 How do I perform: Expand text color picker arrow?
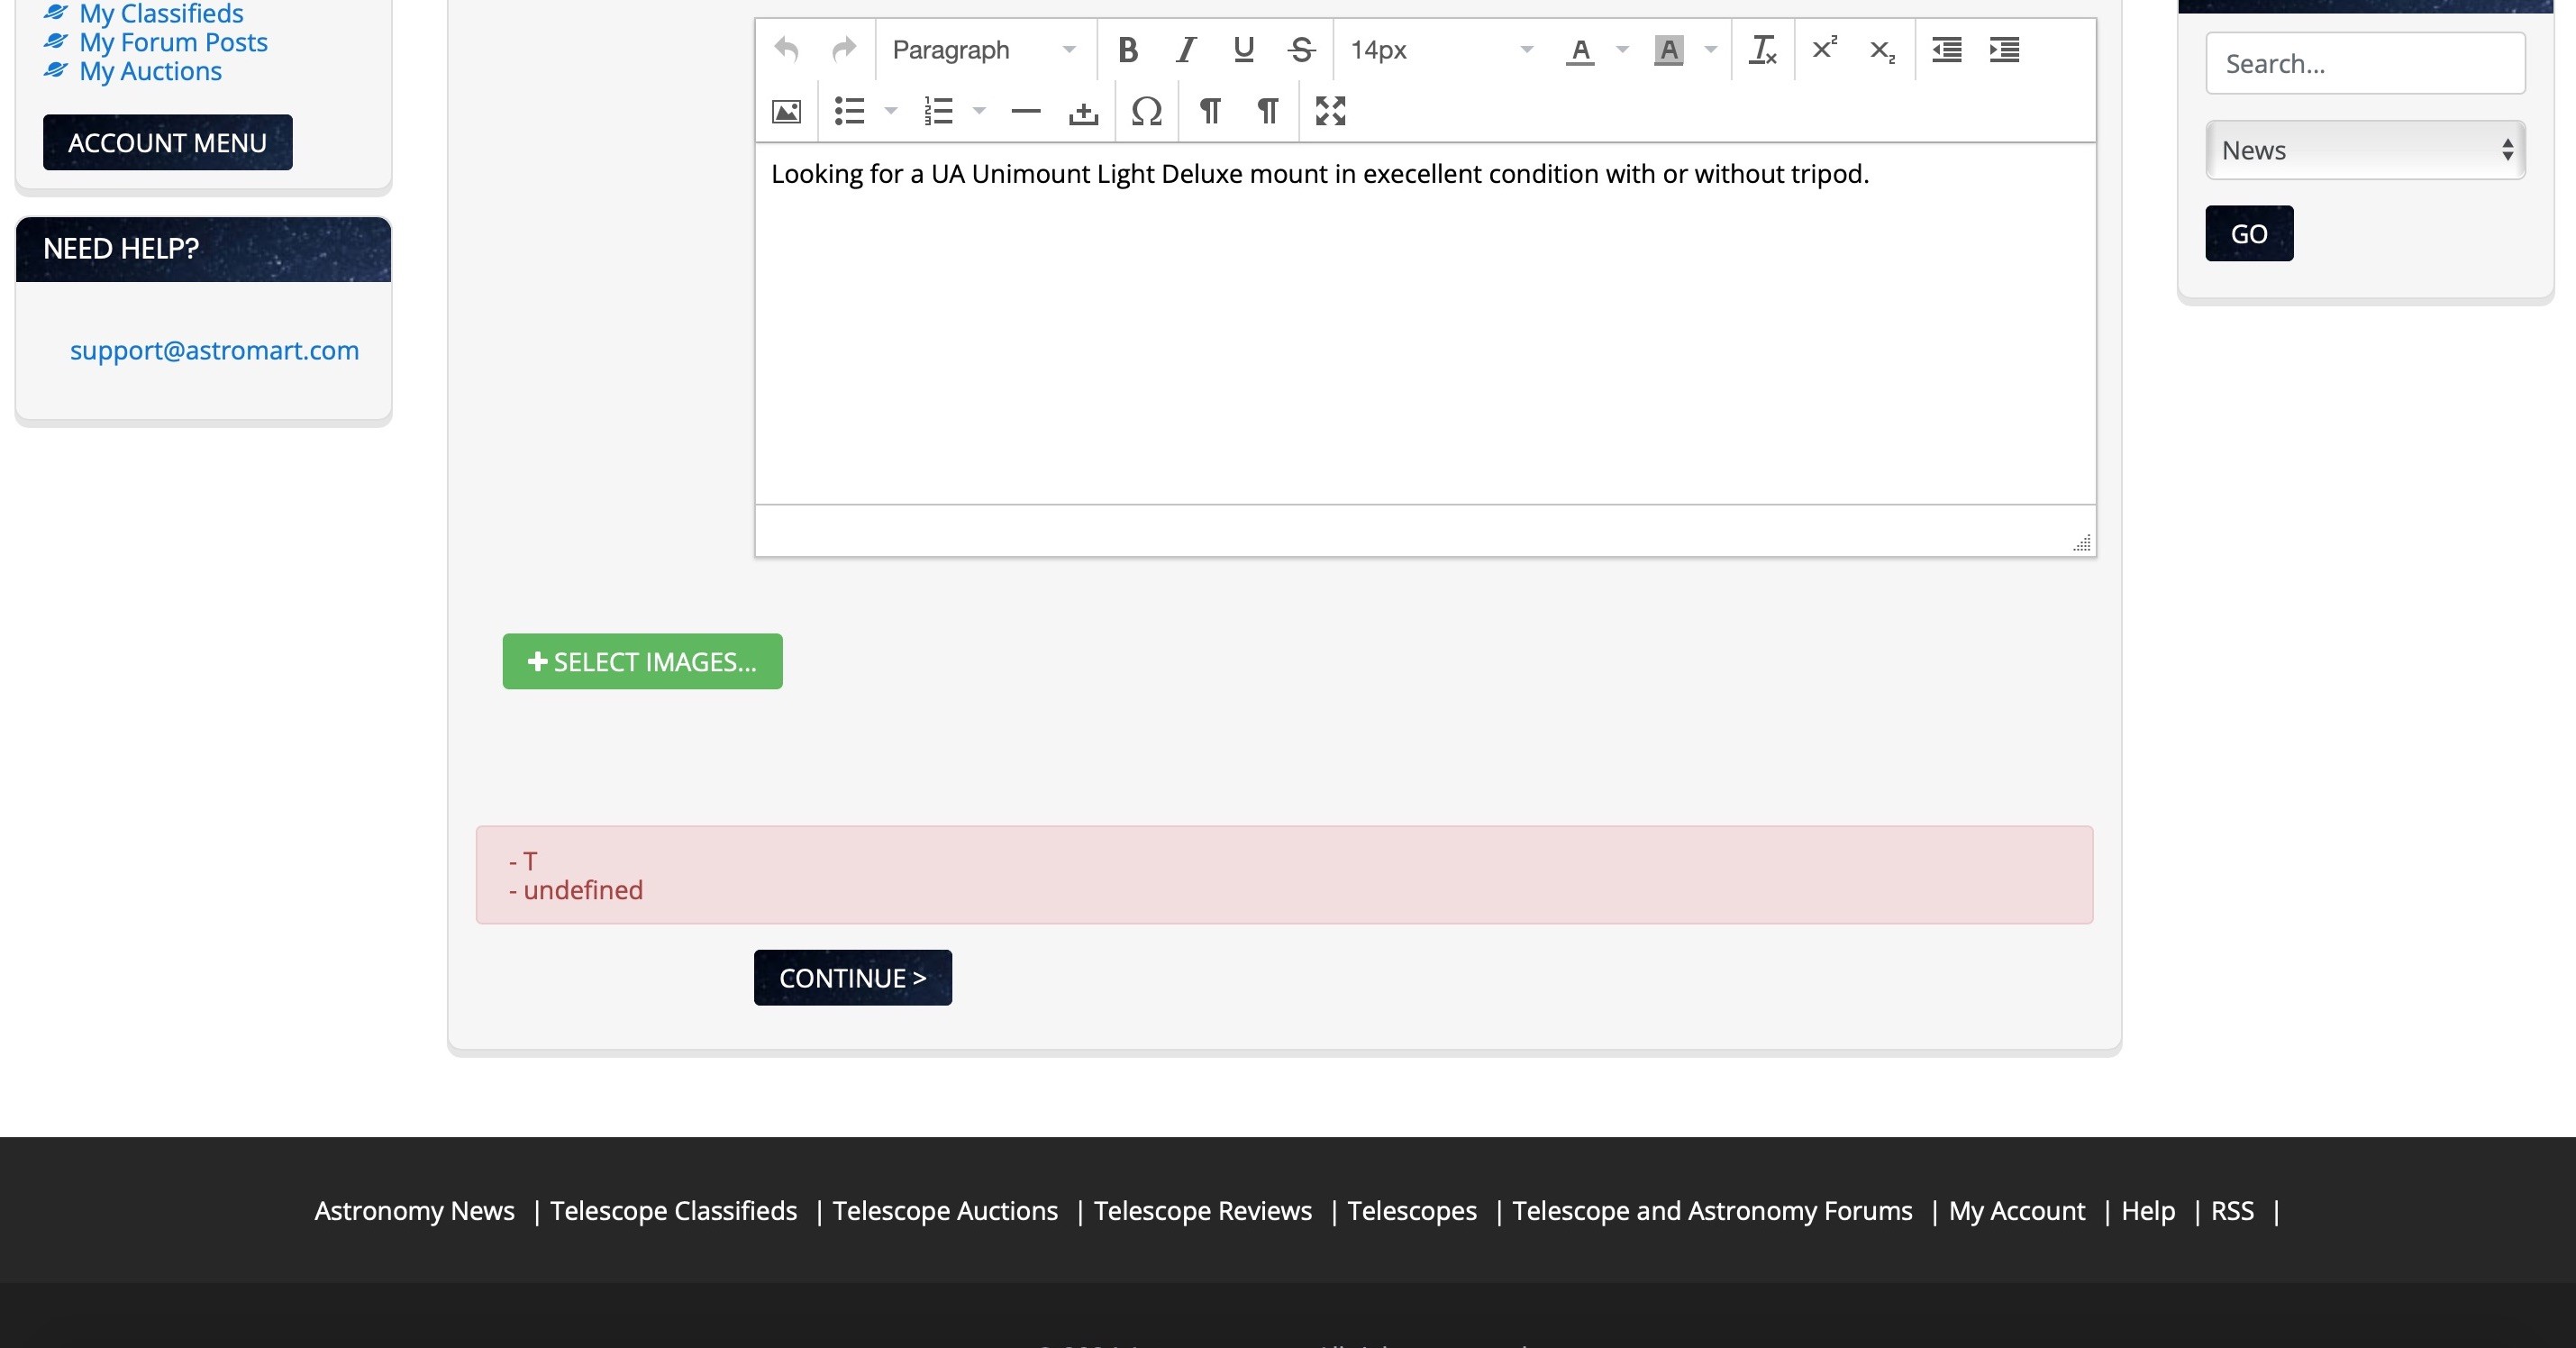1622,49
